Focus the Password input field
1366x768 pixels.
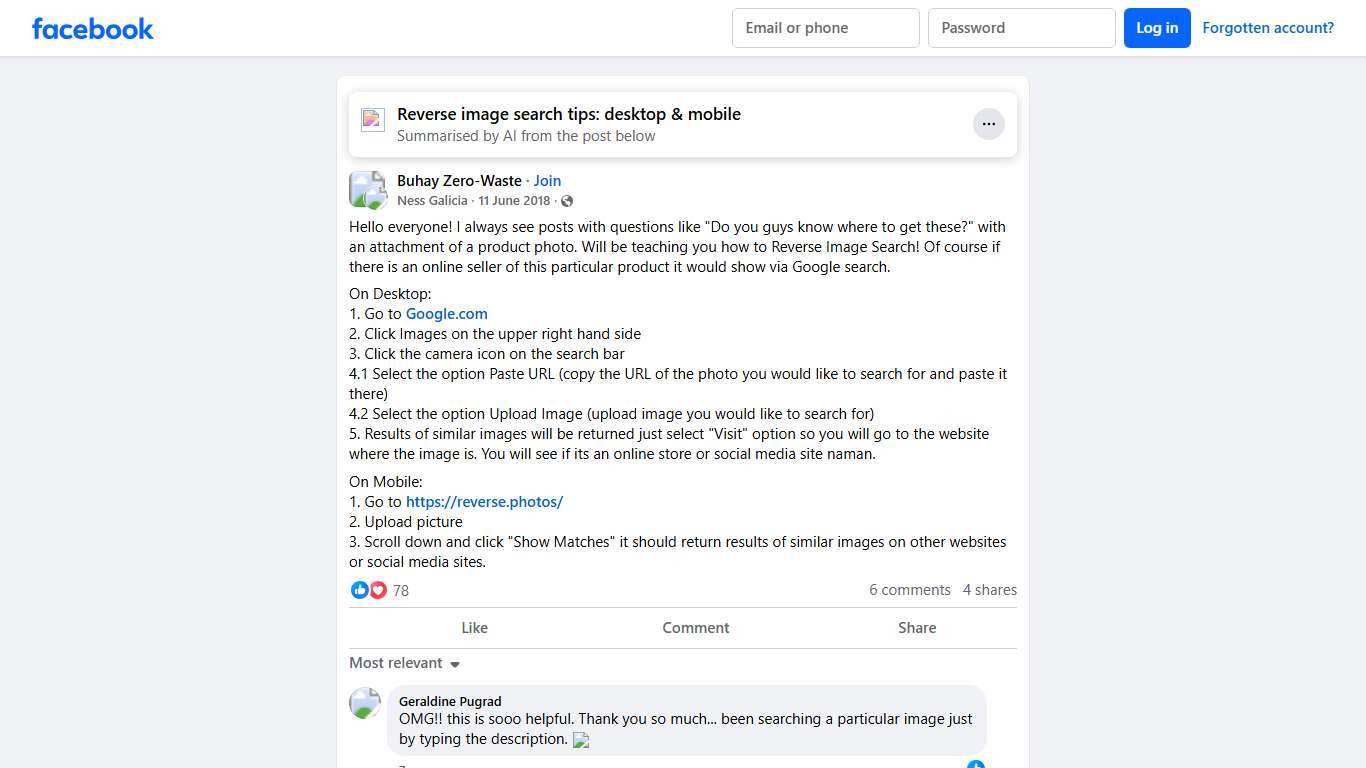click(x=1021, y=28)
